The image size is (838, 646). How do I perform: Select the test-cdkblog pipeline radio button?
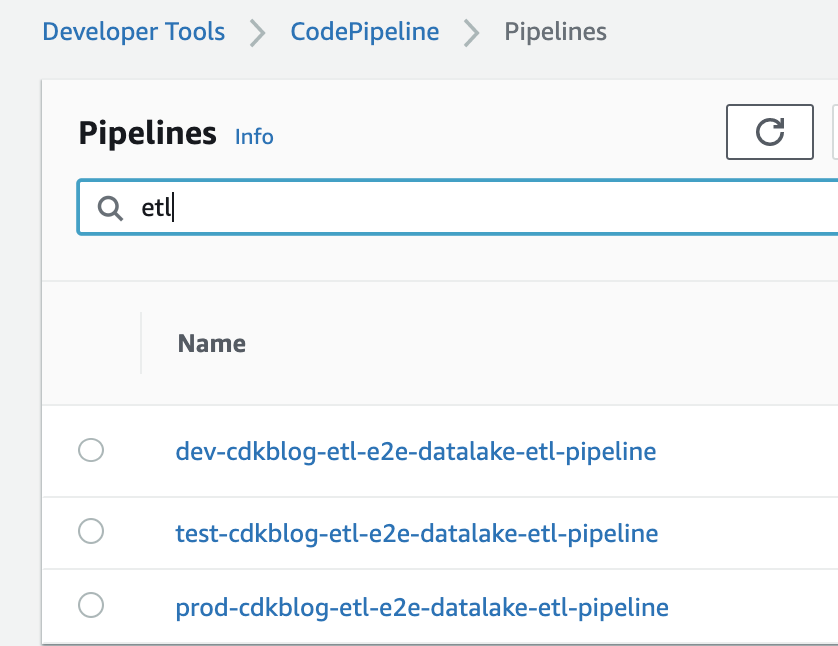tap(91, 532)
